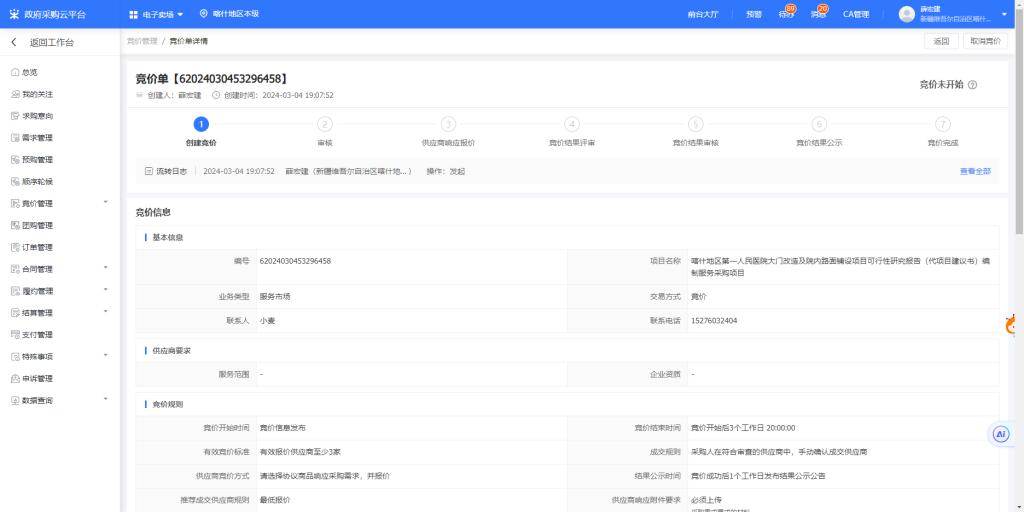This screenshot has width=1024, height=512.
Task: Click the 采购意向 sidebar icon
Action: [x=15, y=116]
